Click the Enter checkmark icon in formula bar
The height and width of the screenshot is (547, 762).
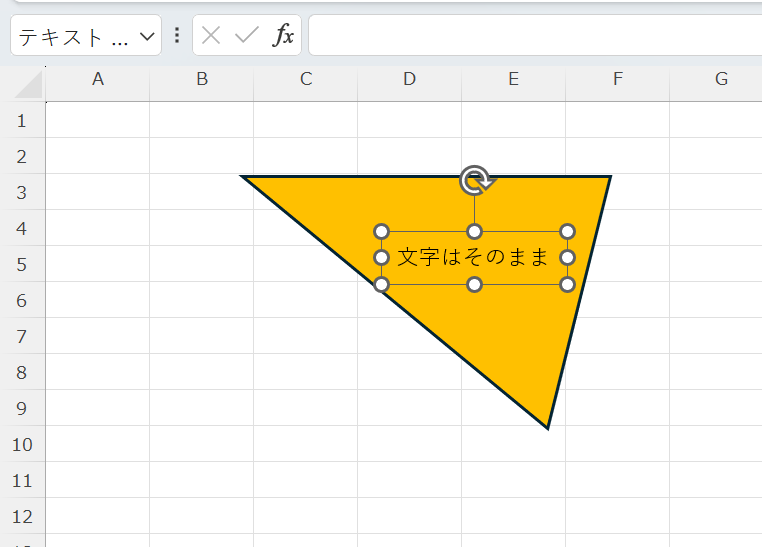246,36
